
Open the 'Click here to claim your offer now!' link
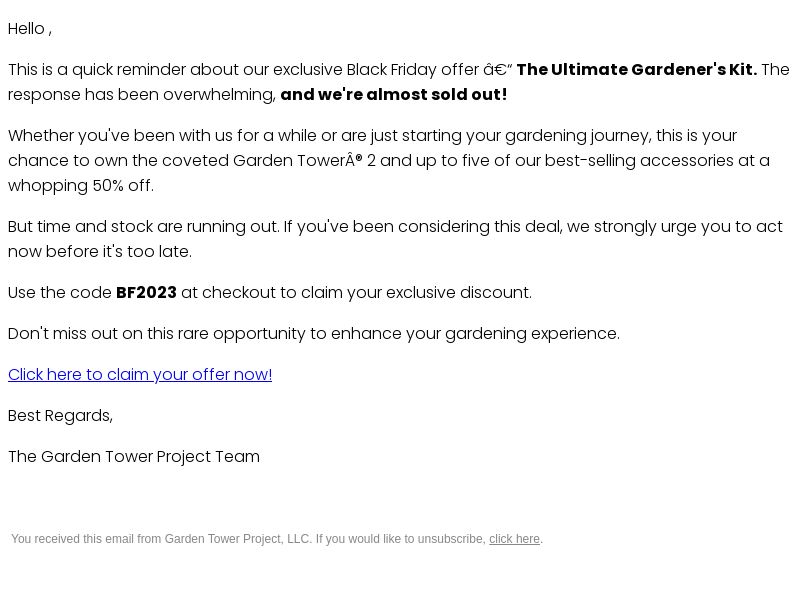(140, 374)
